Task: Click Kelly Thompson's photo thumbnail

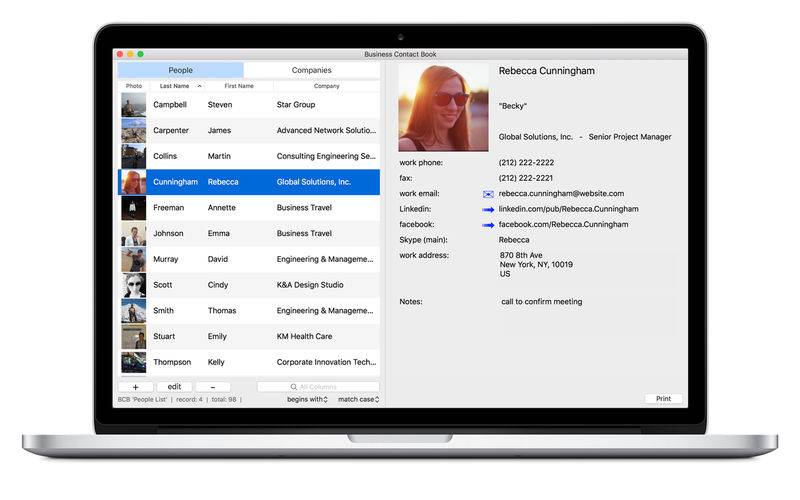Action: (x=134, y=362)
